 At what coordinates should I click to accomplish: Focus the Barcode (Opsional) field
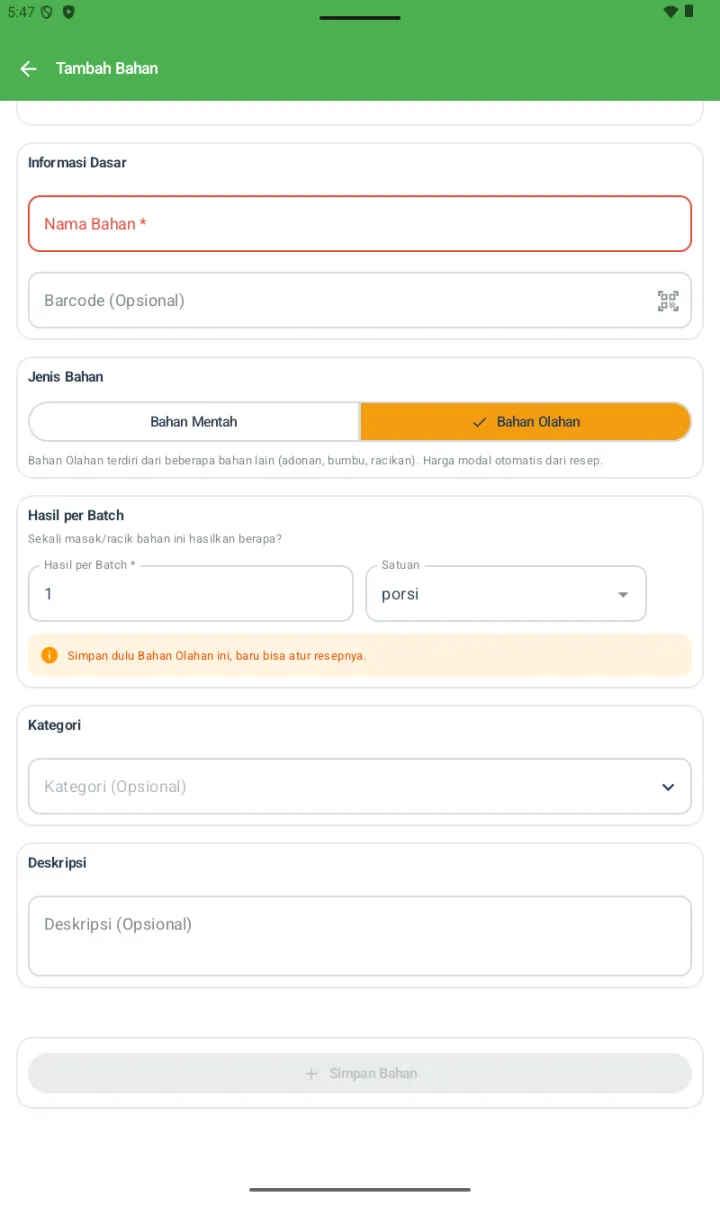(x=360, y=300)
